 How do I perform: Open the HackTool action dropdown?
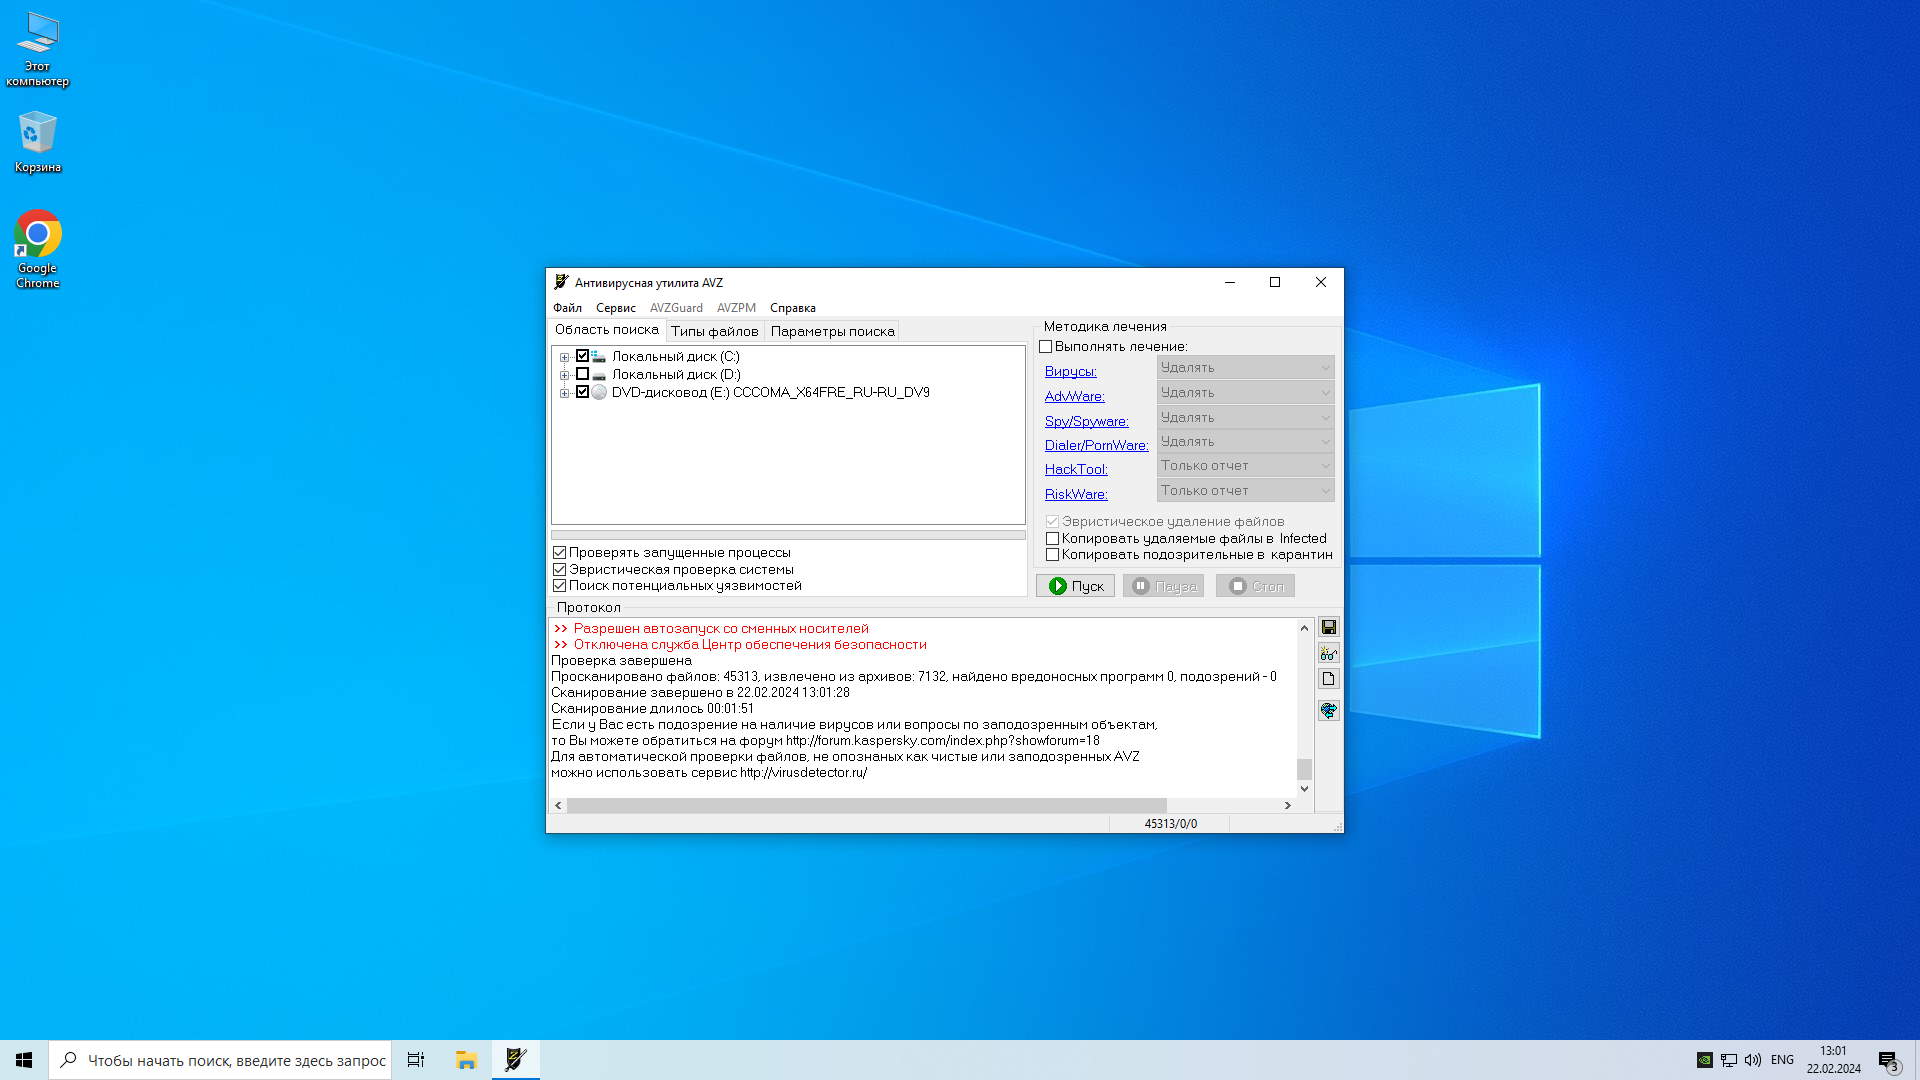pos(1245,466)
